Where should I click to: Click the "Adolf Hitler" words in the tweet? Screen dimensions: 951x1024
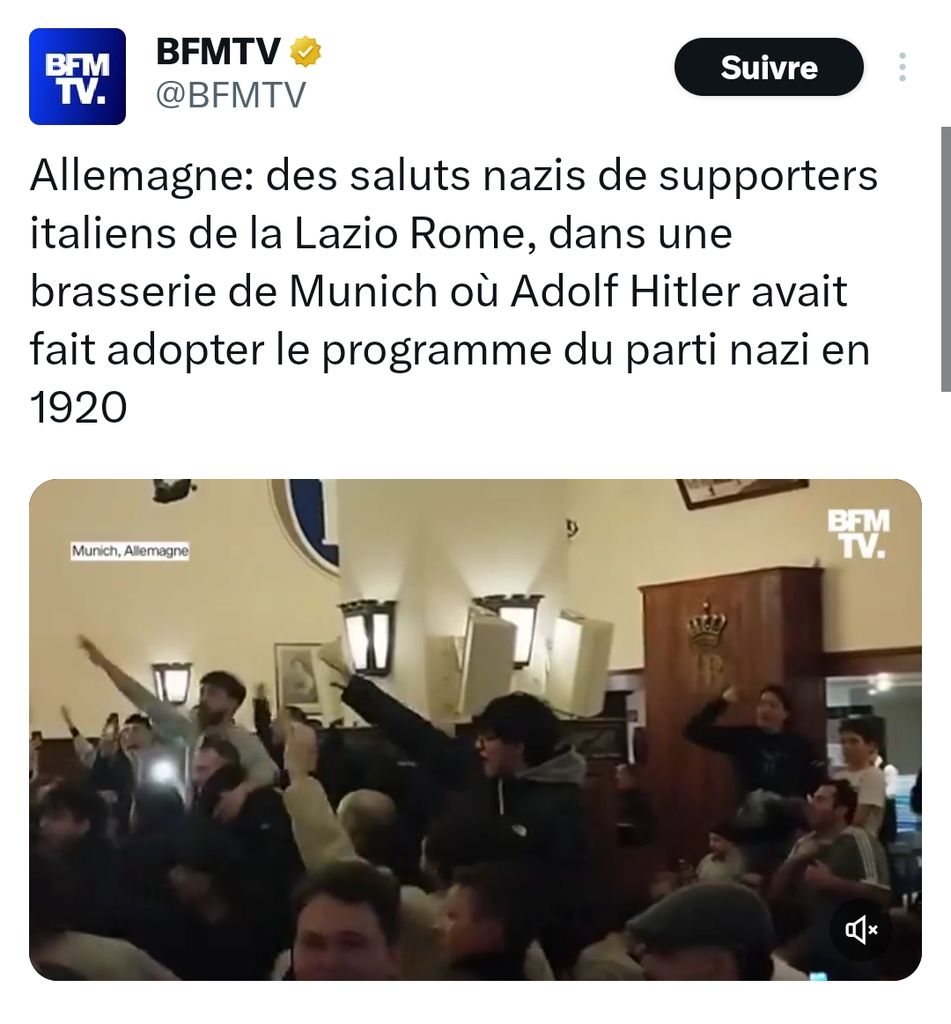(x=624, y=291)
